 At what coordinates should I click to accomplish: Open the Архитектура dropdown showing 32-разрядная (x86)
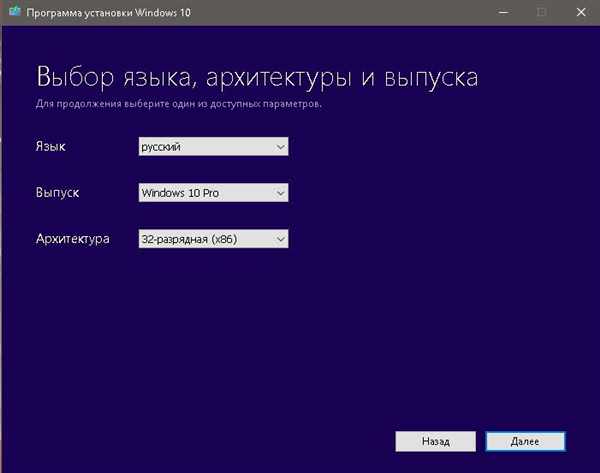point(213,239)
